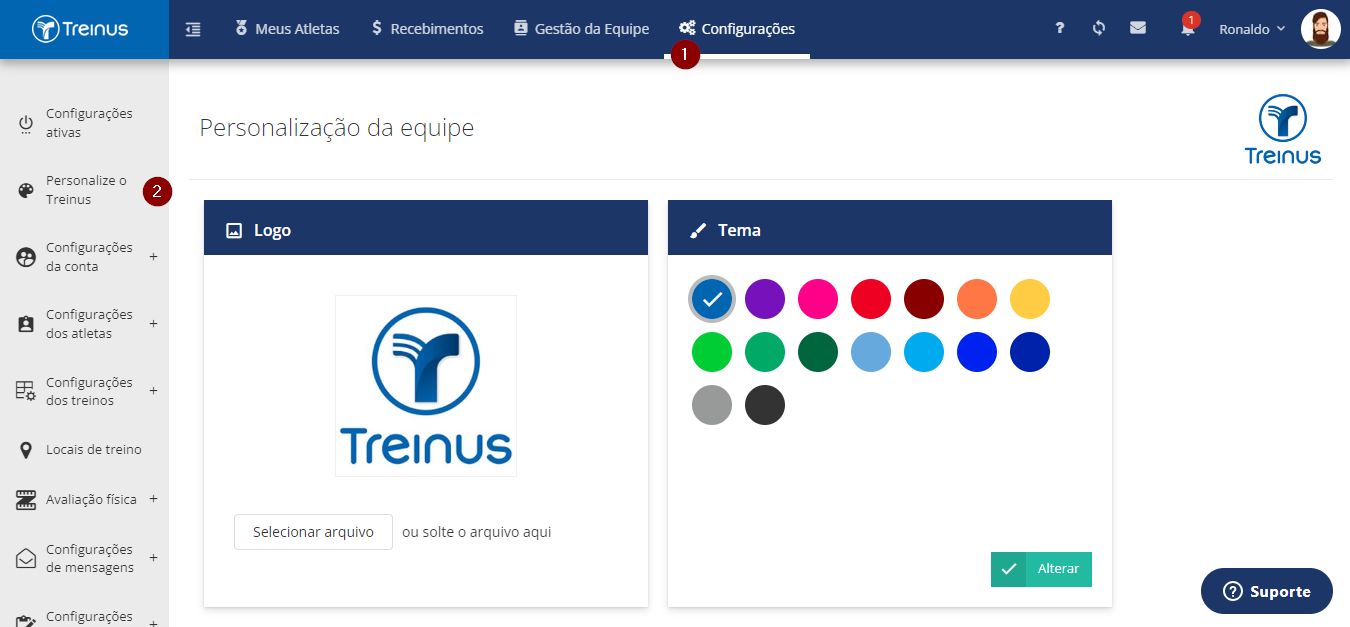This screenshot has width=1350, height=627.
Task: Select the dark maroon theme color
Action: pyautogui.click(x=924, y=299)
